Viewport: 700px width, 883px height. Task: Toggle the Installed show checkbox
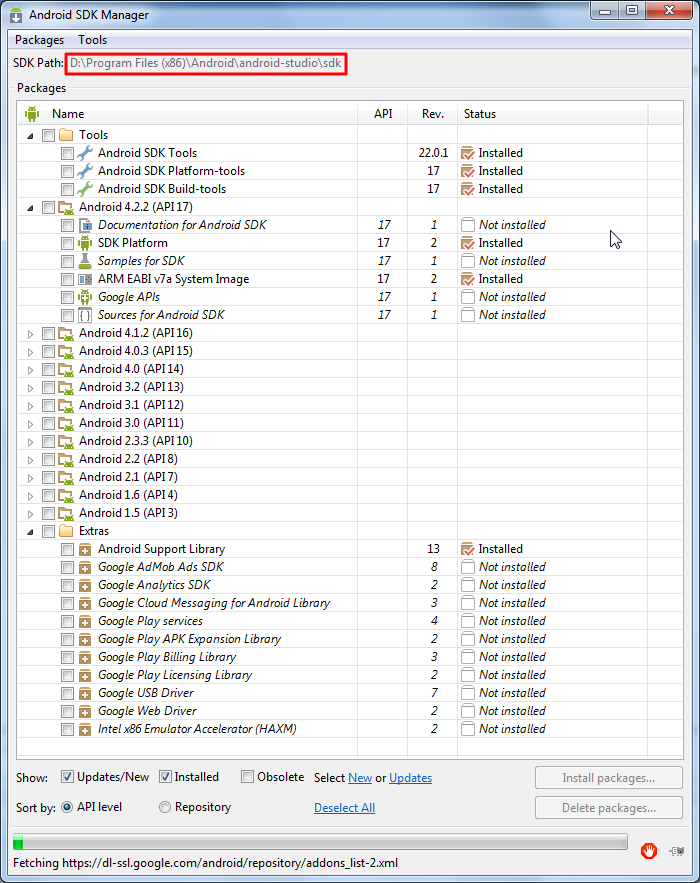(x=165, y=777)
